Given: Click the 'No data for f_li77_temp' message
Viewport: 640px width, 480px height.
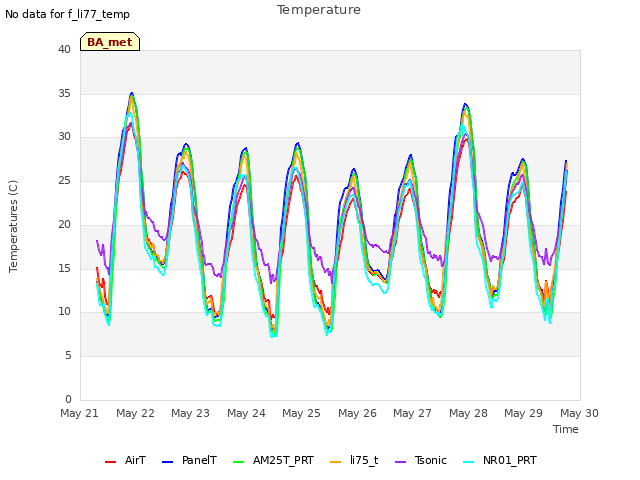Looking at the screenshot, I should 67,14.
